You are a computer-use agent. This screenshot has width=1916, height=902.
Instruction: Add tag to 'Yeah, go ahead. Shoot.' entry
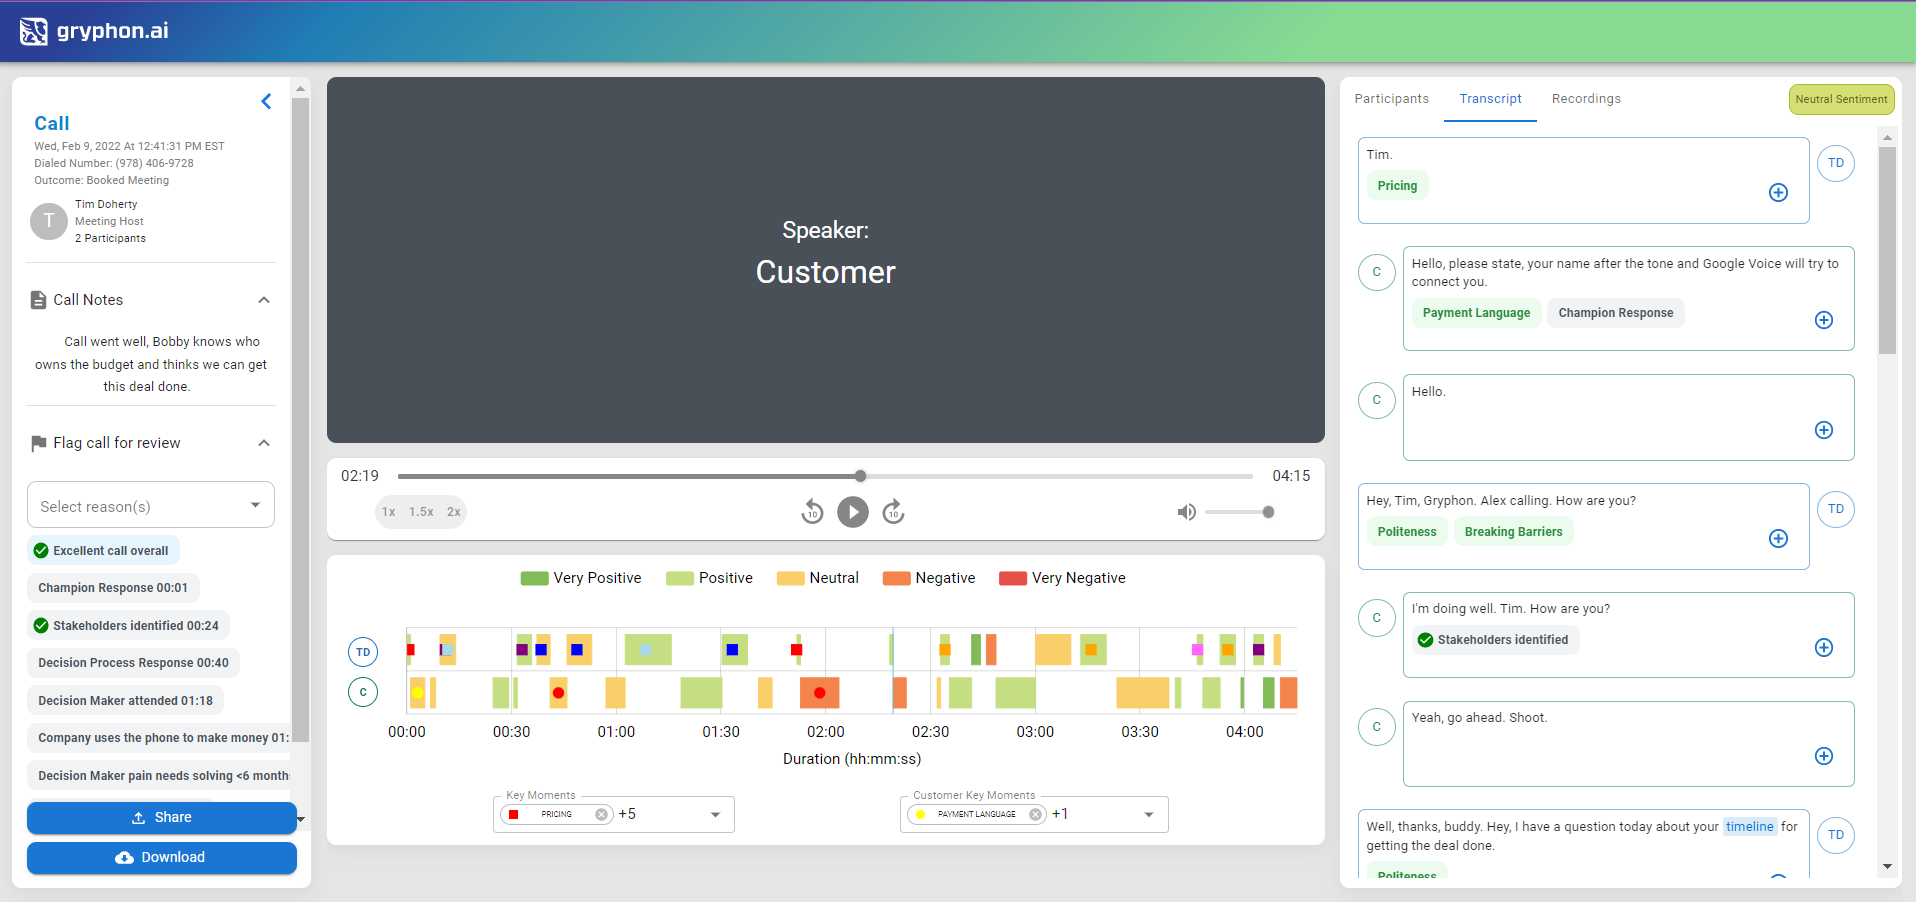(x=1824, y=756)
